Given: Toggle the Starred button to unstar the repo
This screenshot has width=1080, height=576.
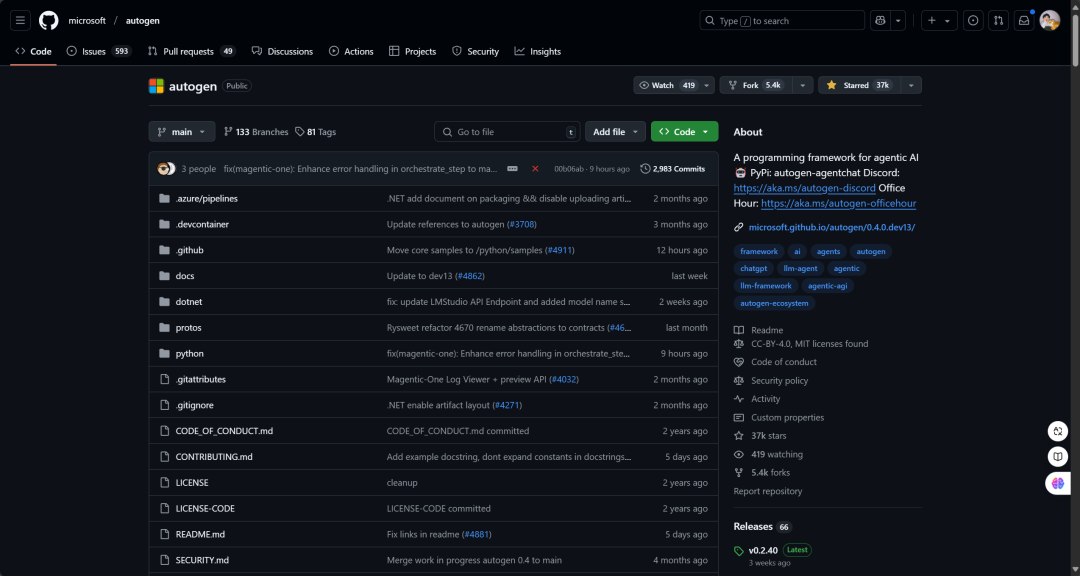Looking at the screenshot, I should coord(859,85).
